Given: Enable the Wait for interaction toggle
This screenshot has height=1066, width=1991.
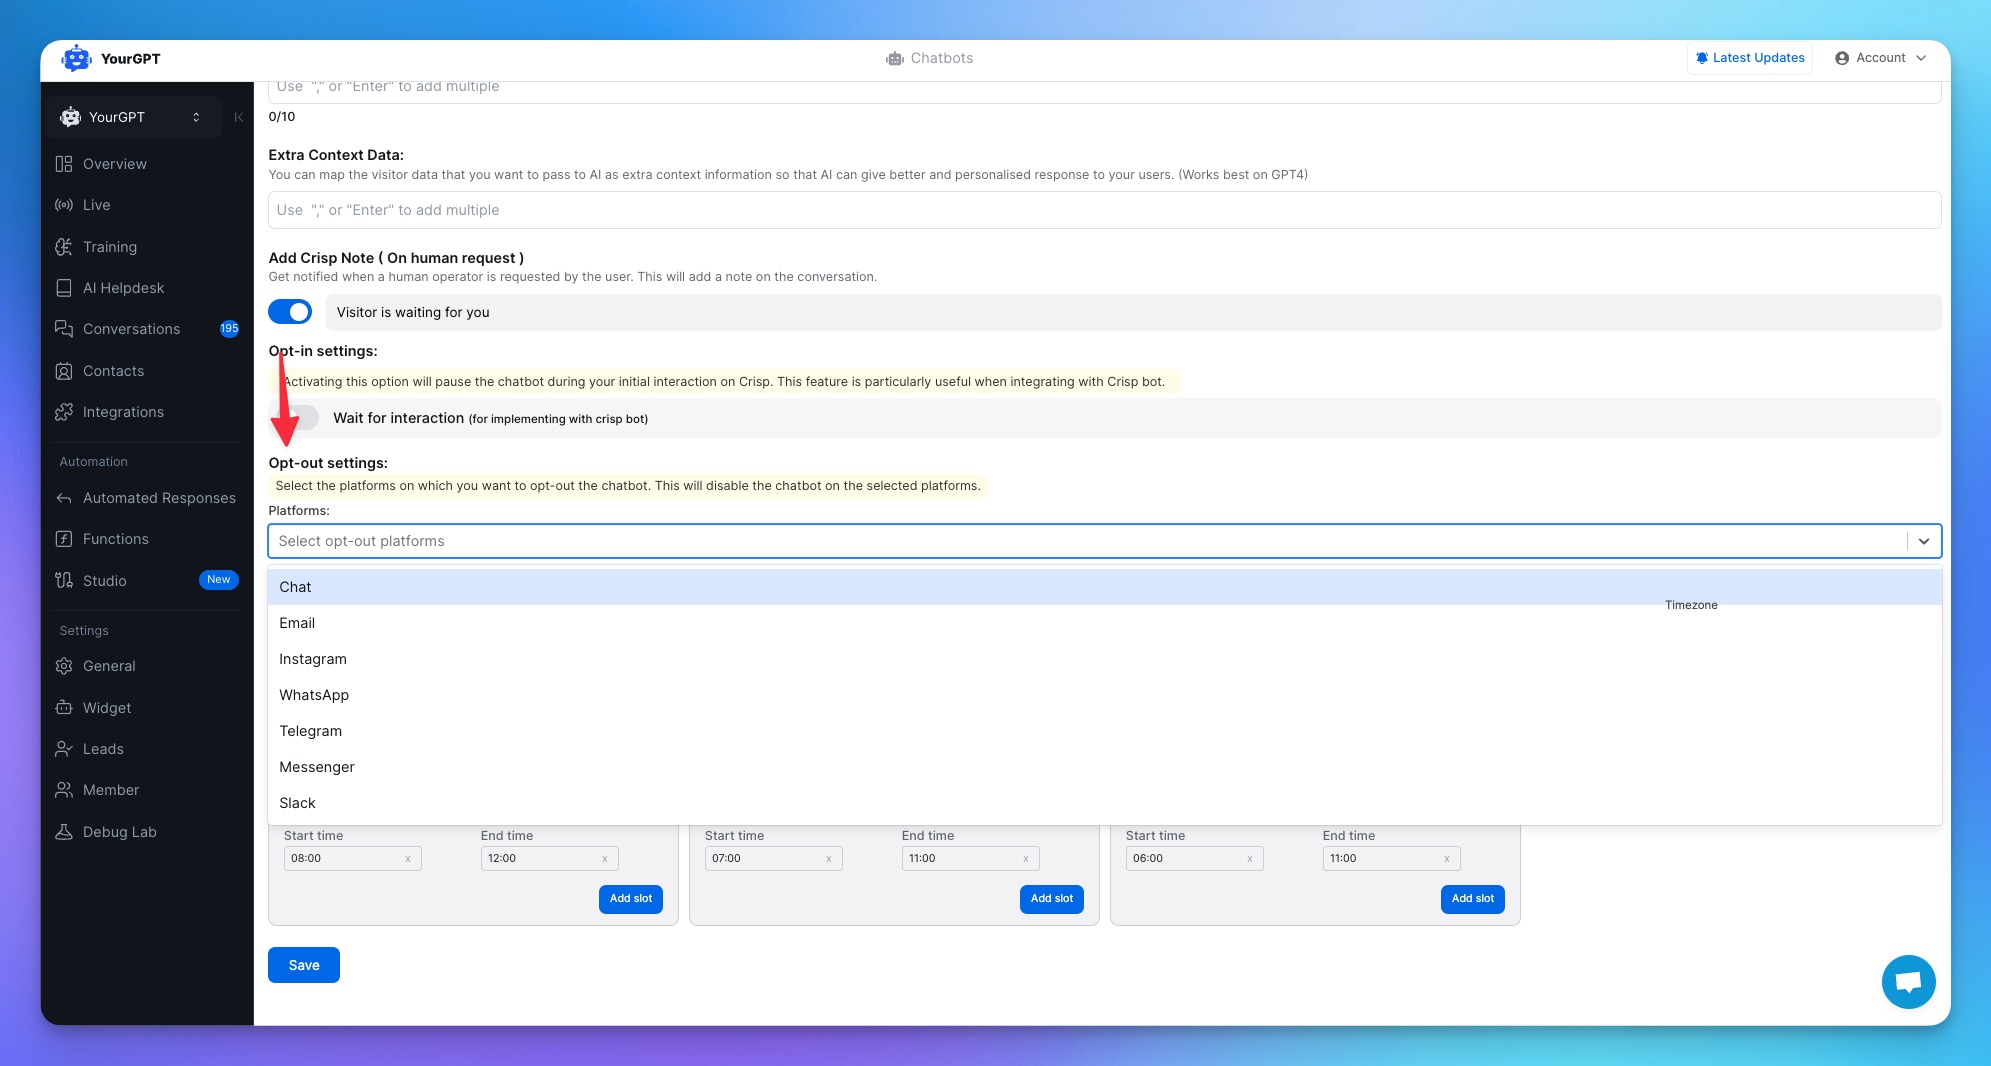Looking at the screenshot, I should click(x=297, y=418).
